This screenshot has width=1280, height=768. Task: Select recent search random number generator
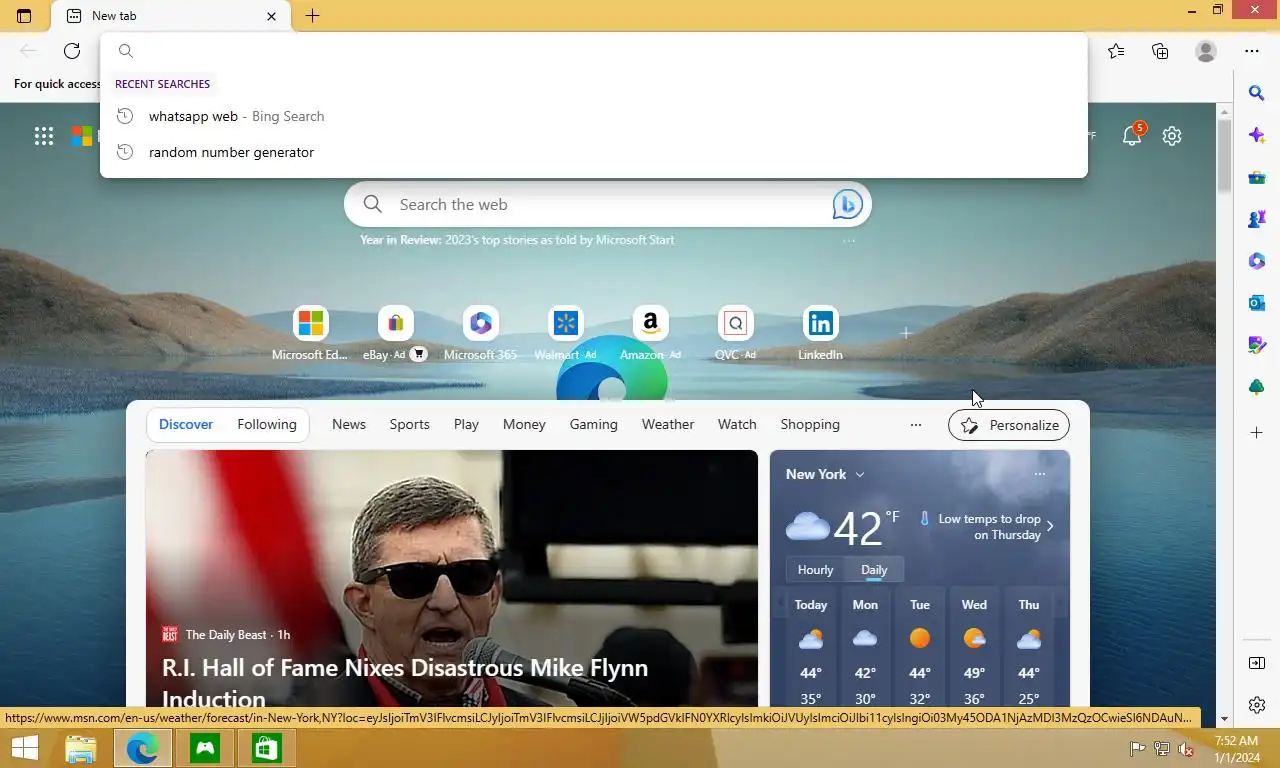(593, 152)
